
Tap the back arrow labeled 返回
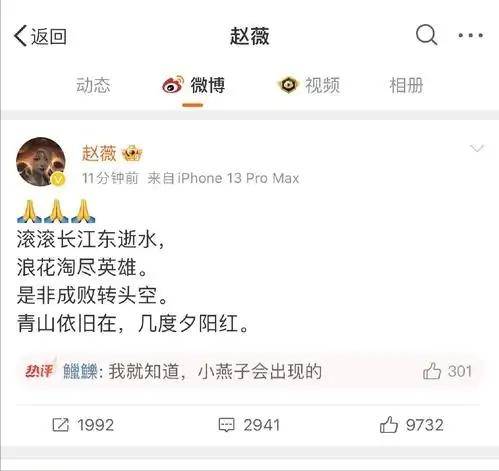click(40, 36)
